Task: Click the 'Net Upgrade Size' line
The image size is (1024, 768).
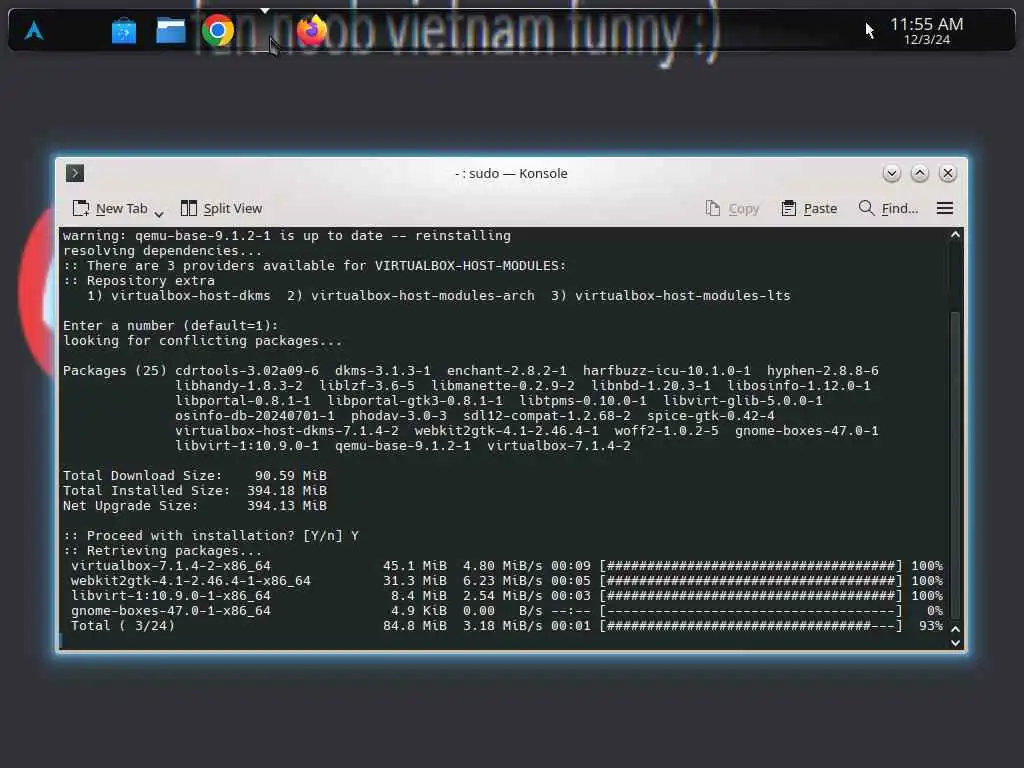Action: (195, 505)
